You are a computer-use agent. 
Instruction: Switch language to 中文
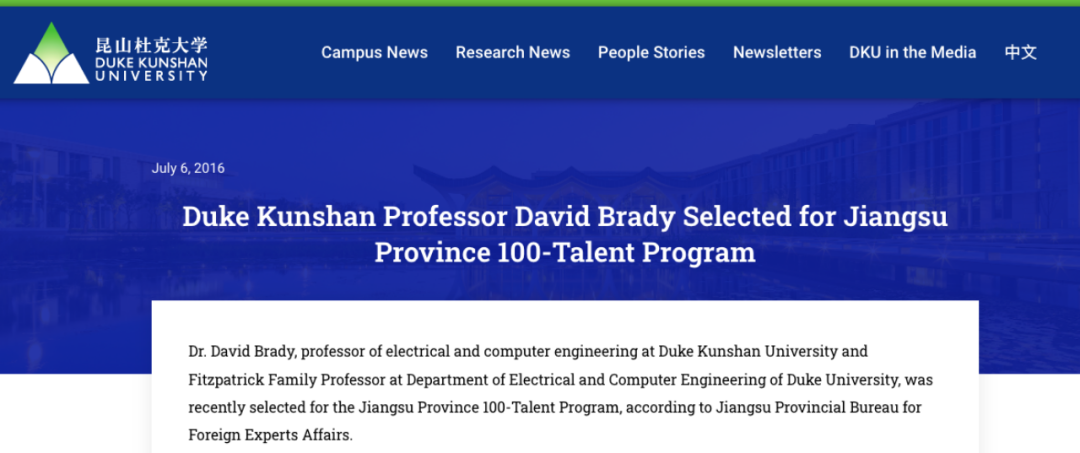[x=1021, y=52]
